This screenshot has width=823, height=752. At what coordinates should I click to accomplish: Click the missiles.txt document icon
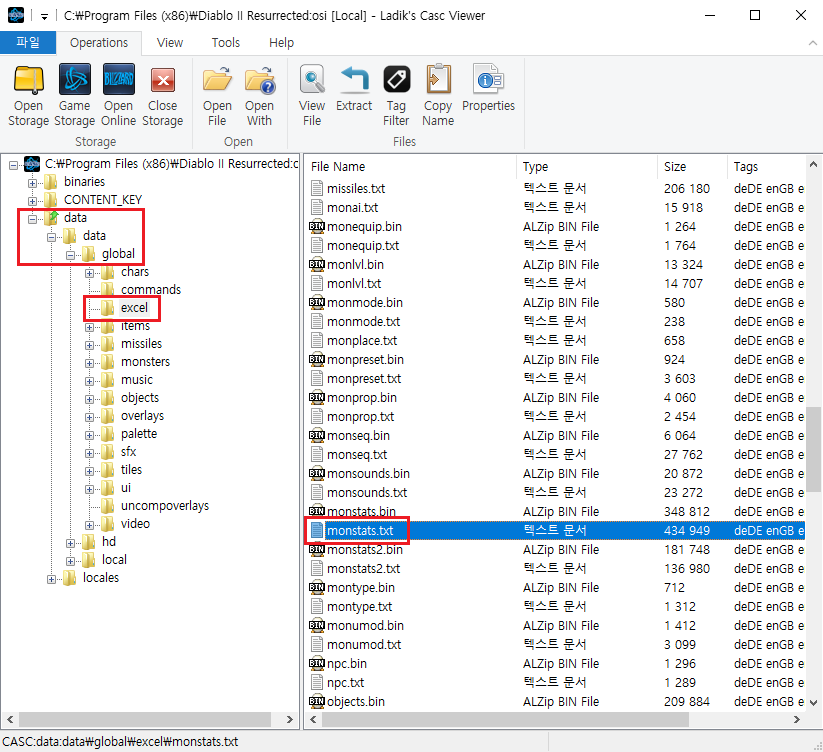[316, 188]
